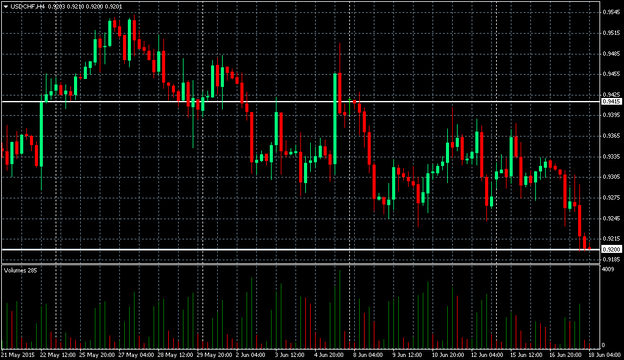Click the 27 May 04:00 time label
Viewport: 624px width, 360px height.
(136, 355)
